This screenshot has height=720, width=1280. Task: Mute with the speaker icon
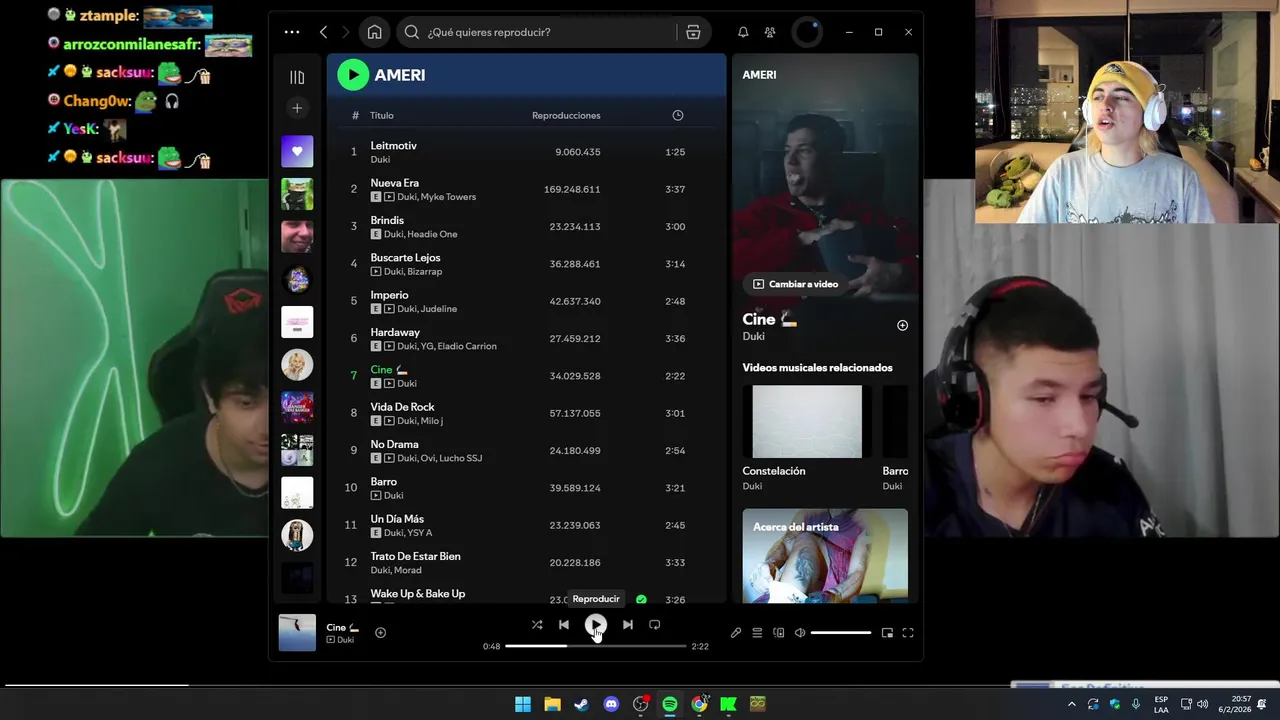tap(800, 633)
